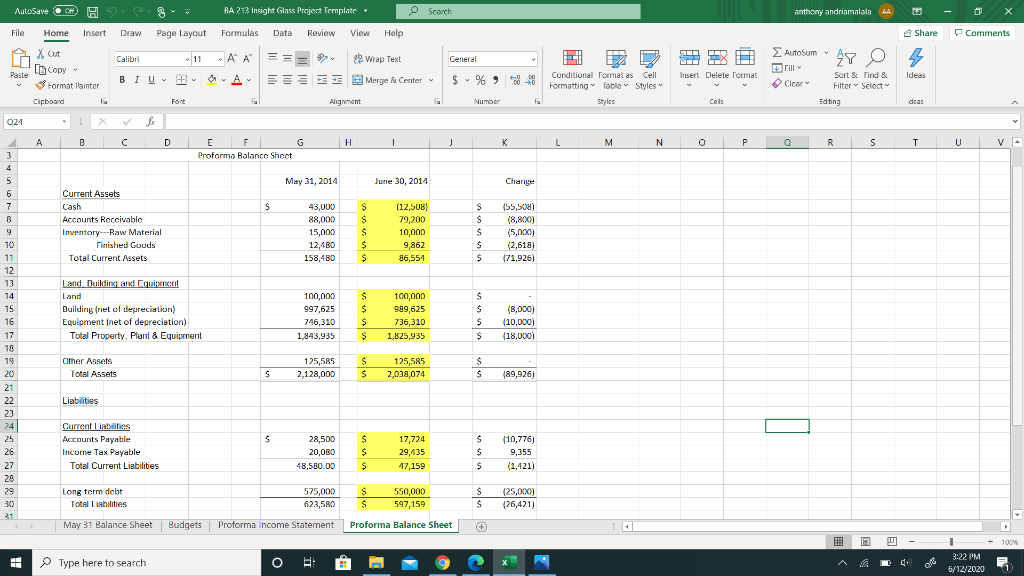Open Format as Table gallery
The height and width of the screenshot is (576, 1024).
click(x=615, y=69)
